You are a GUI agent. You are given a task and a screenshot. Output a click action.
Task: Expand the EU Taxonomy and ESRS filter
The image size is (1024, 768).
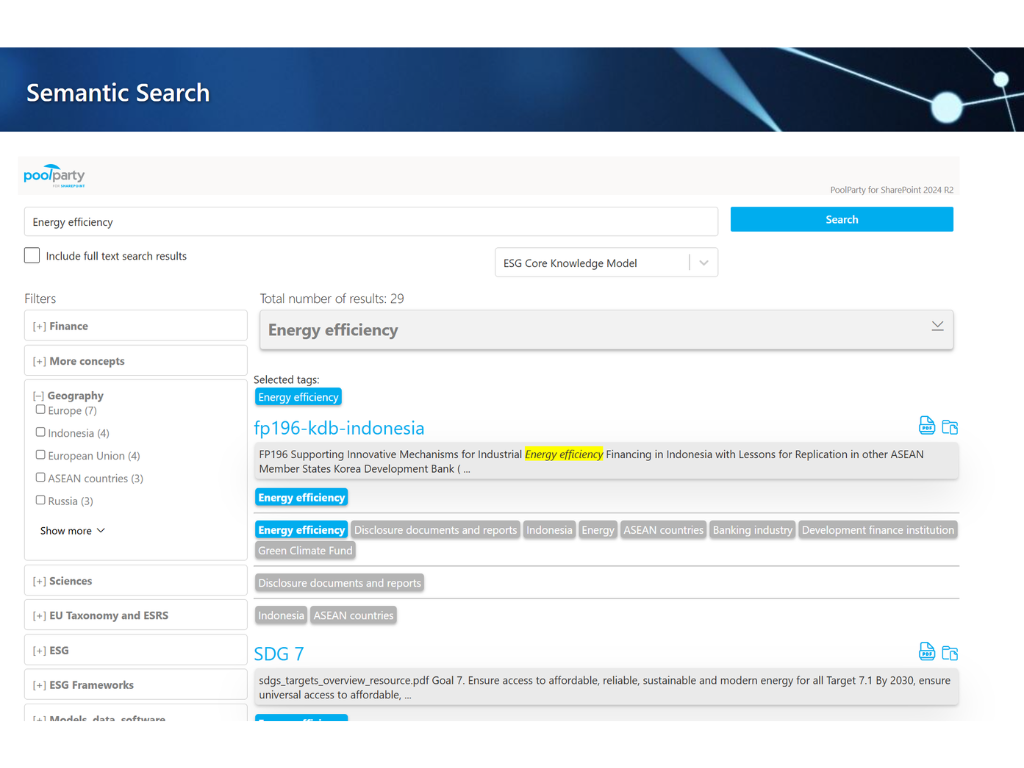pos(40,616)
